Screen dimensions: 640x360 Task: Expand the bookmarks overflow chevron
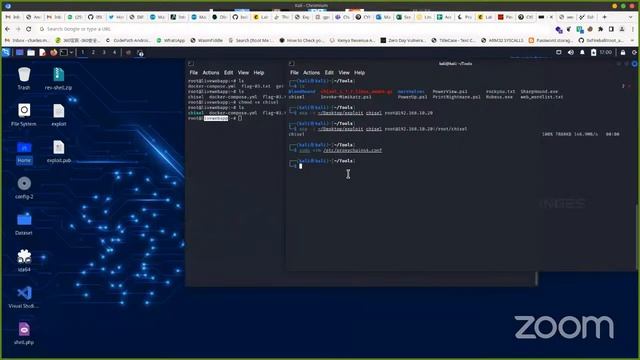(632, 40)
